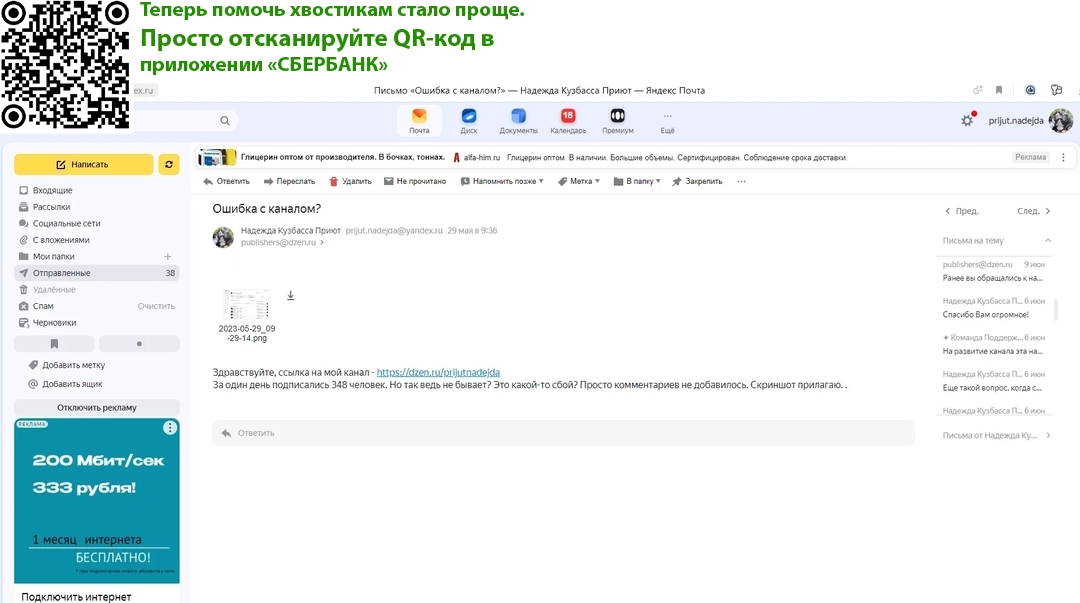Open Яндекс Диск service
Screen dimensions: 1080x603
(468, 121)
